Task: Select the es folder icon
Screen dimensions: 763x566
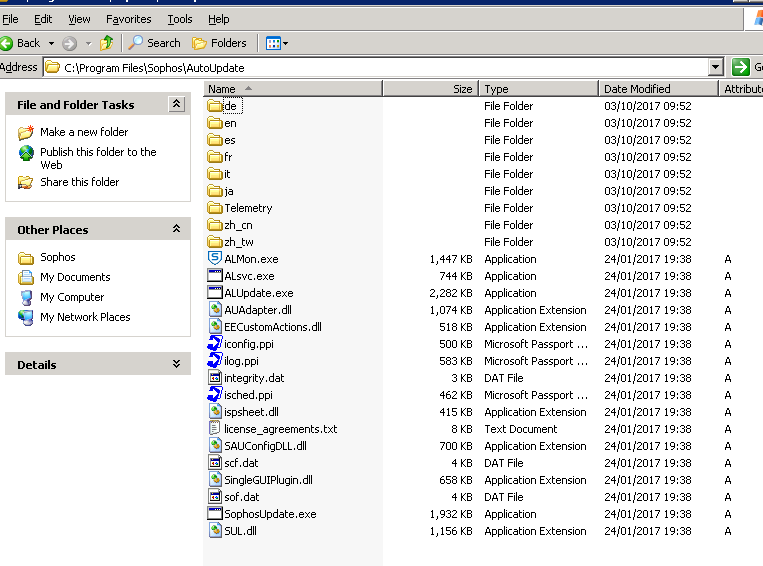Action: [214, 140]
